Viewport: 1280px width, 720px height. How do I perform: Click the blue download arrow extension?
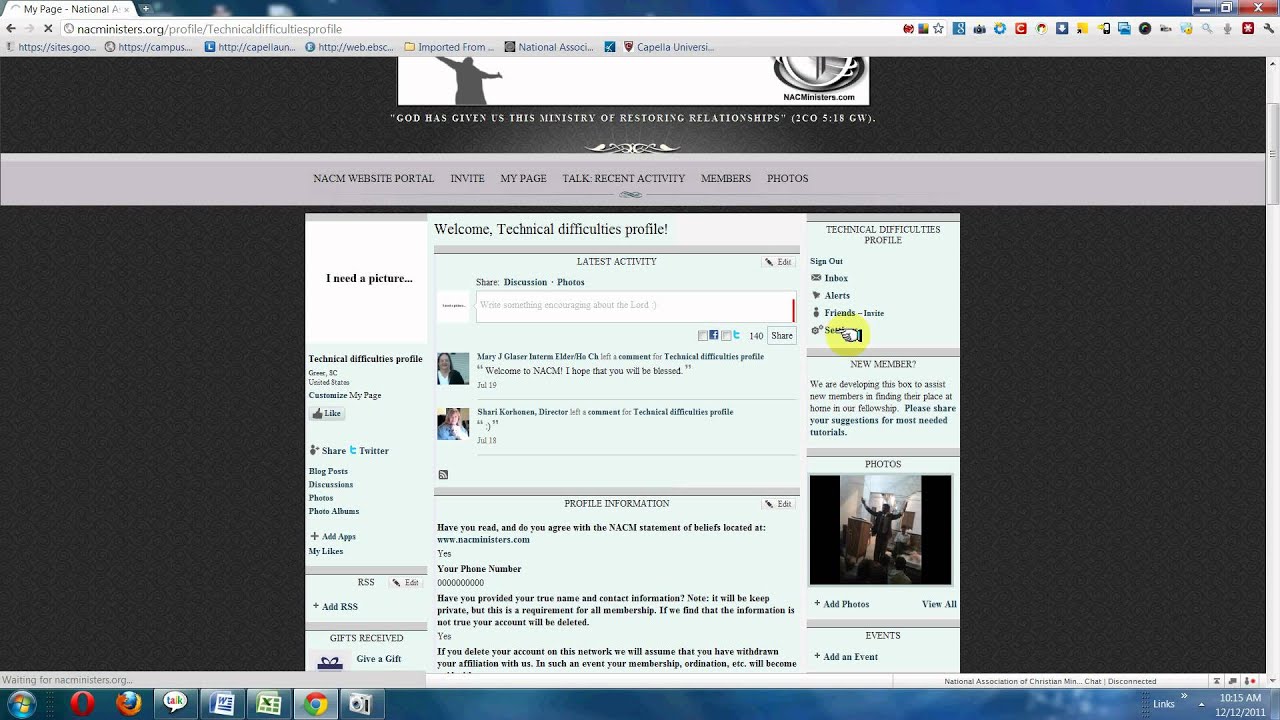[1062, 29]
